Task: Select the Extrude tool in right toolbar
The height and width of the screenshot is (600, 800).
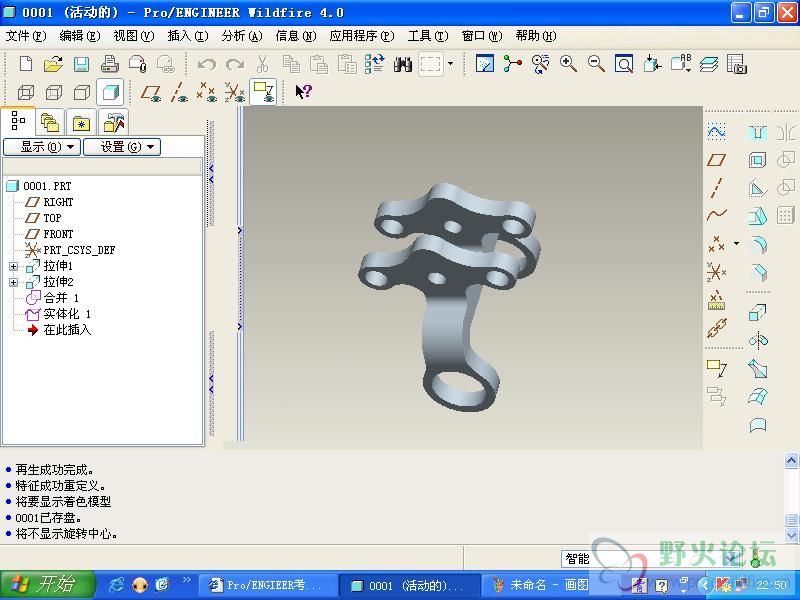Action: (x=758, y=312)
